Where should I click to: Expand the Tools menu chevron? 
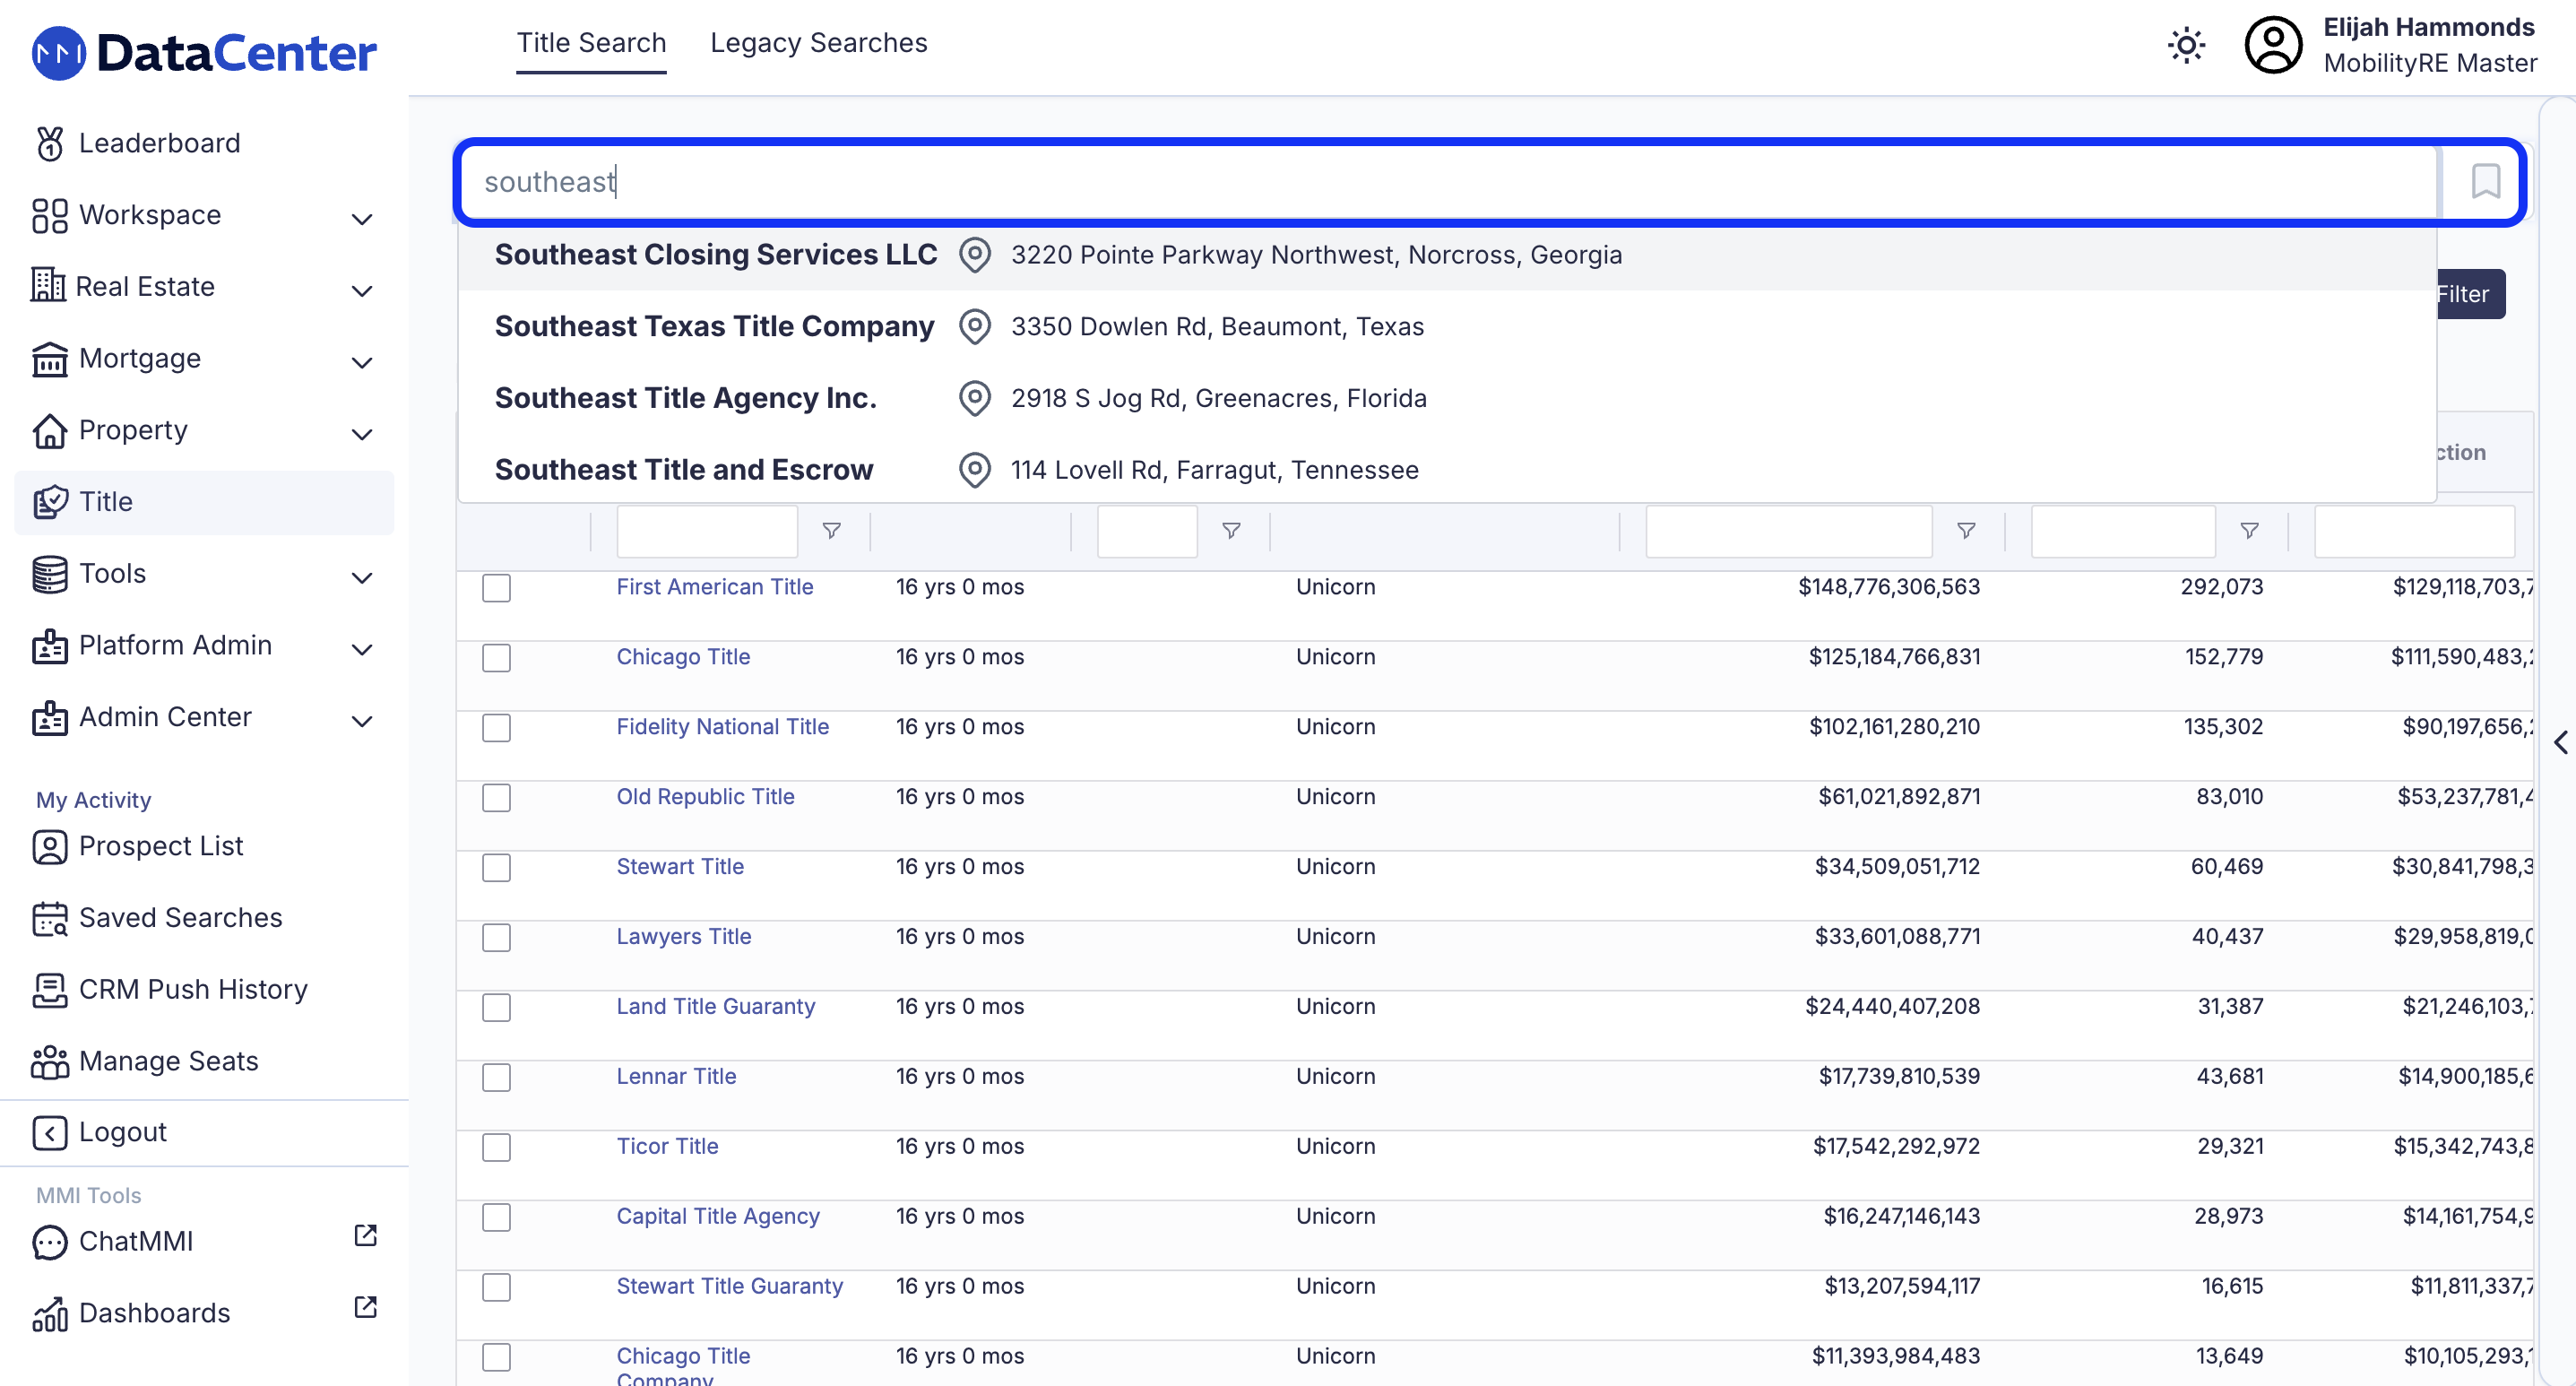[x=362, y=578]
